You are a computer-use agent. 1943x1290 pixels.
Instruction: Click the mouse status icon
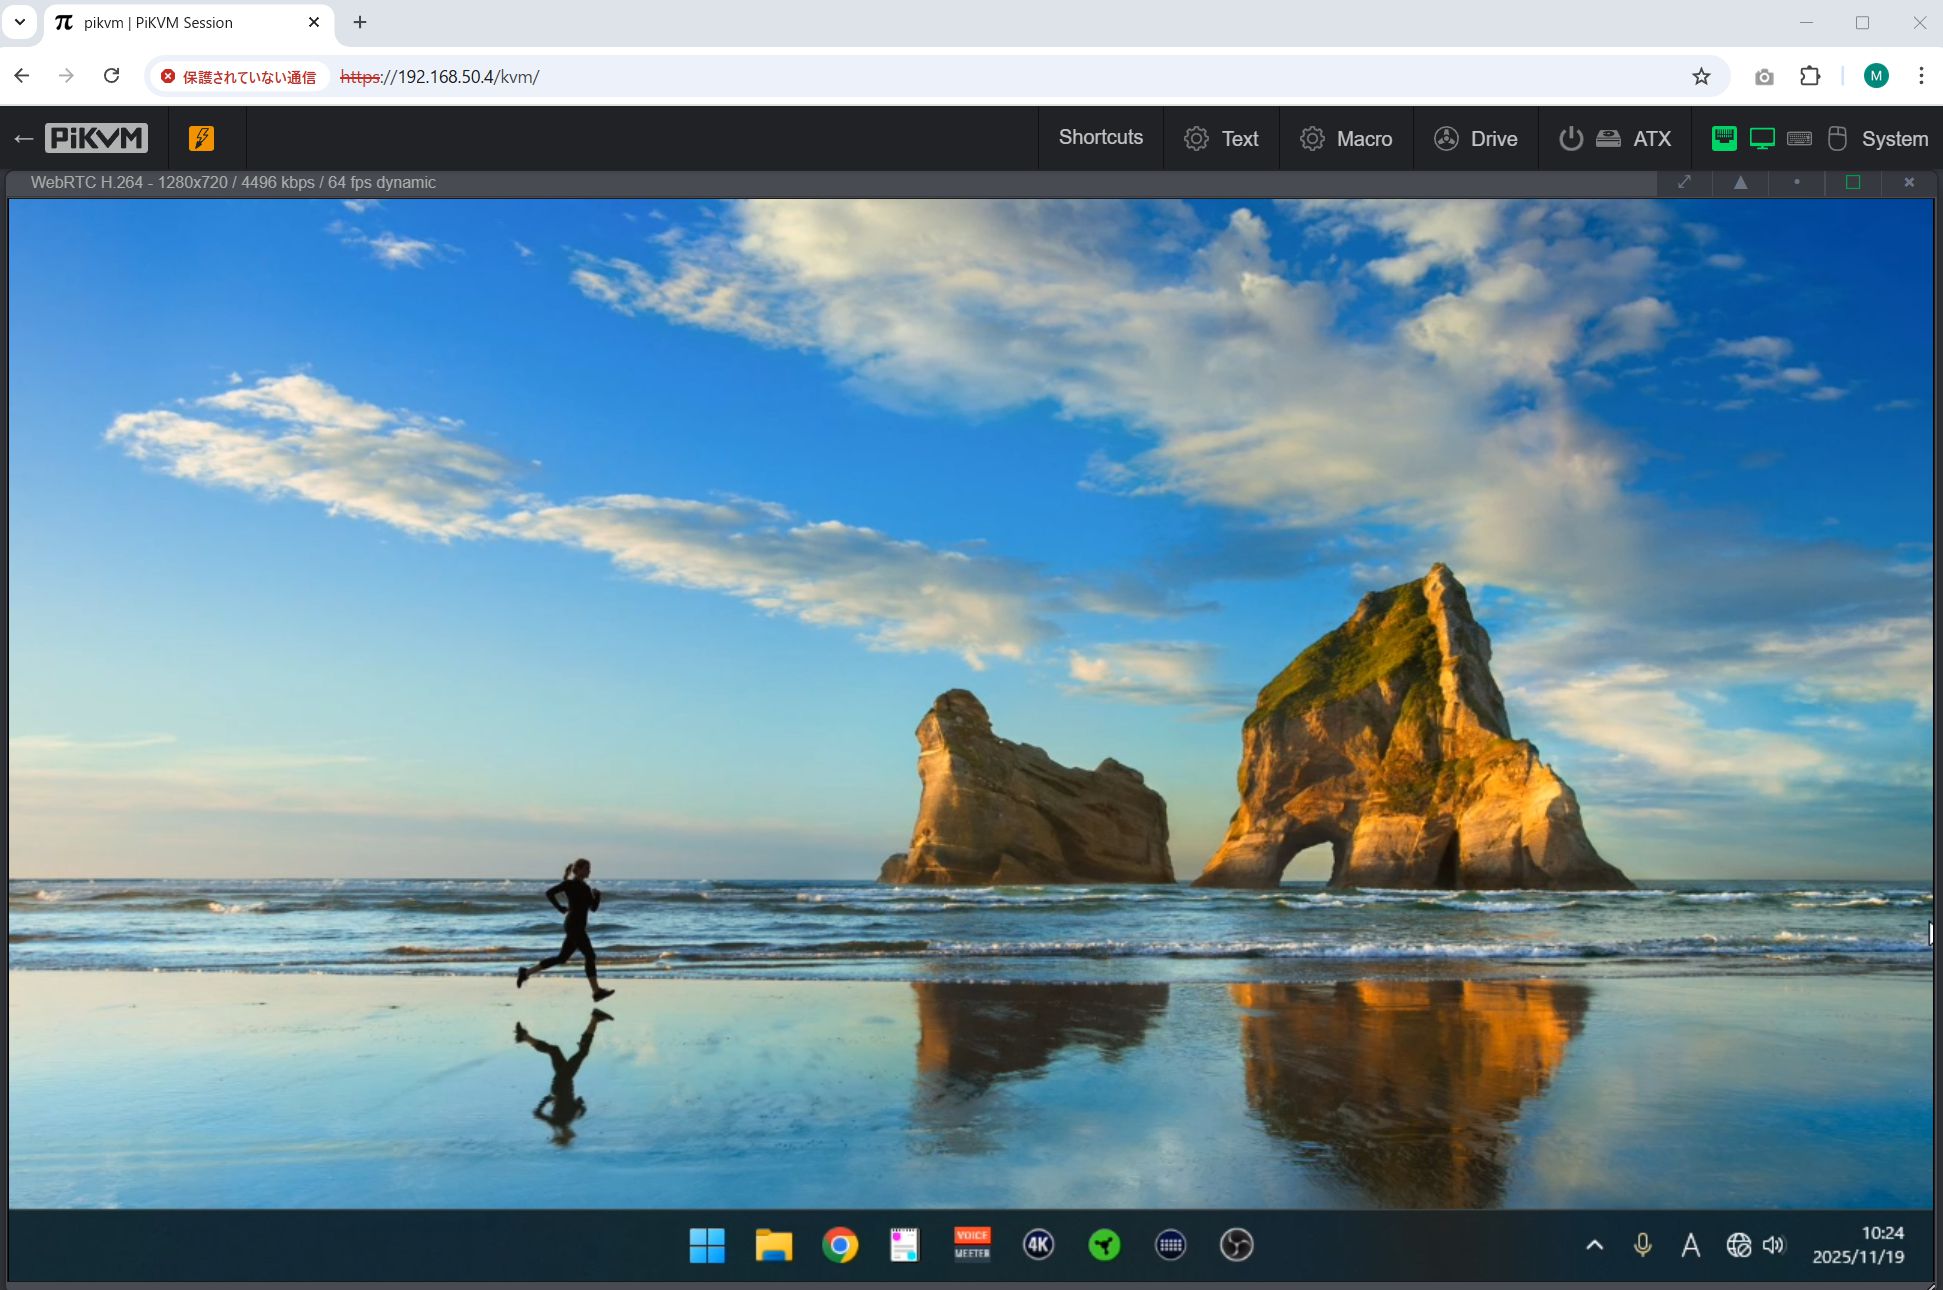pos(1836,138)
